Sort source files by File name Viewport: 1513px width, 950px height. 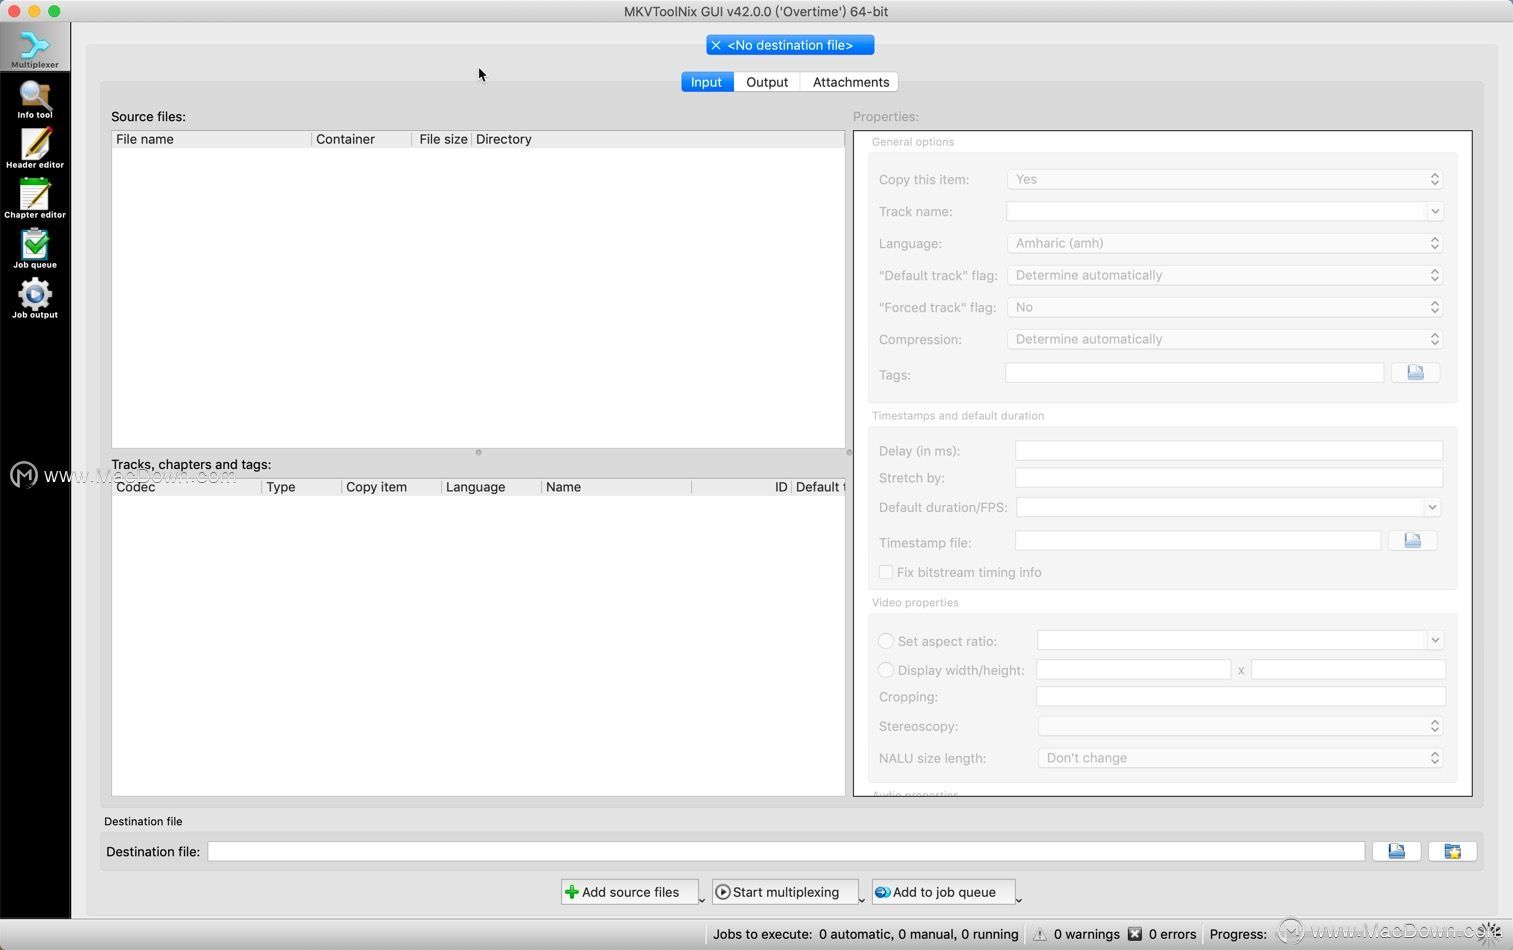click(211, 139)
